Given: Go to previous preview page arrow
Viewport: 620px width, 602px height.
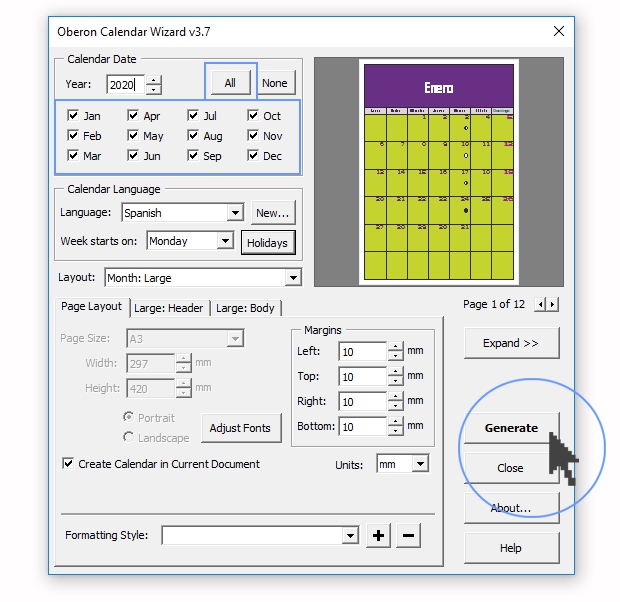Looking at the screenshot, I should (x=542, y=304).
